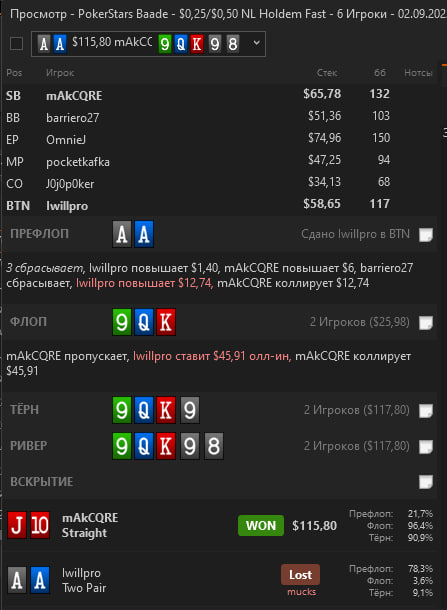This screenshot has width=447, height=610.
Task: Open note icon on the Preflop row
Action: (x=426, y=235)
